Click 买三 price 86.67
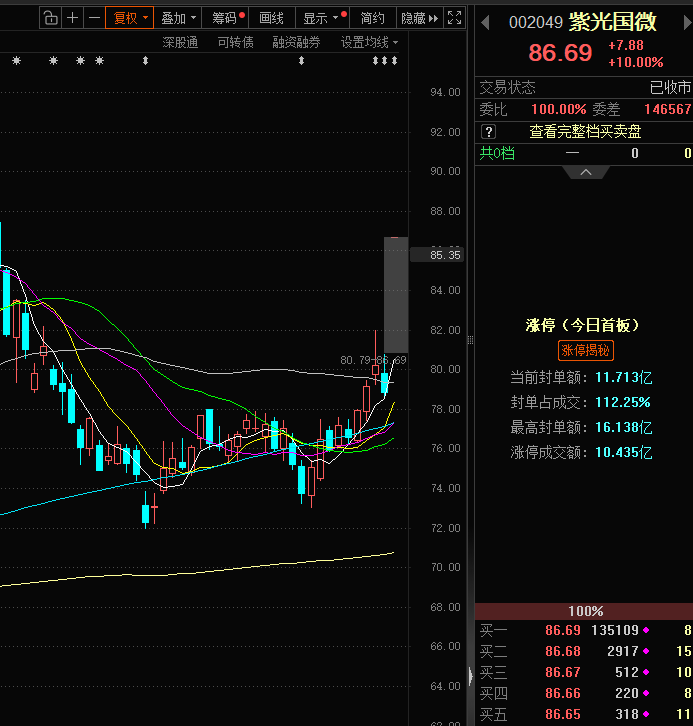The image size is (693, 726). [563, 672]
